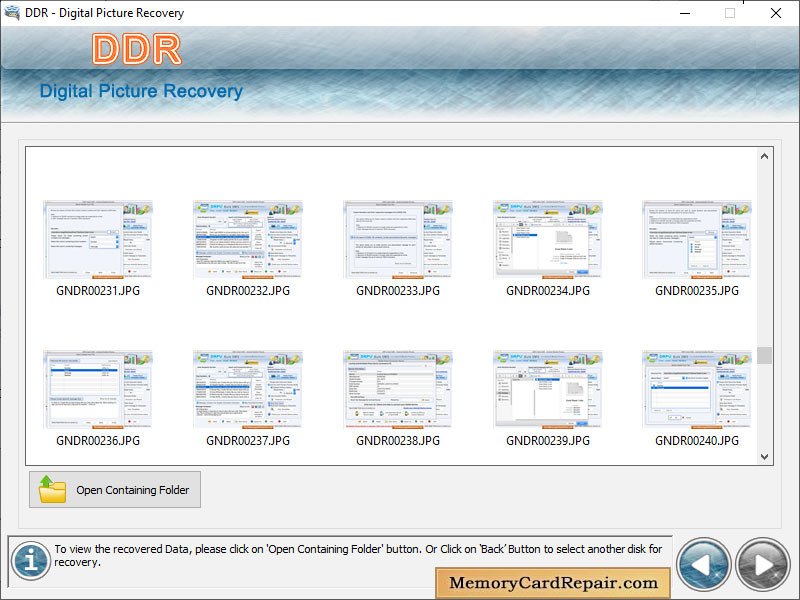Click the vertical scrollbar thumb in the file list
Image resolution: width=800 pixels, height=600 pixels.
click(x=764, y=355)
